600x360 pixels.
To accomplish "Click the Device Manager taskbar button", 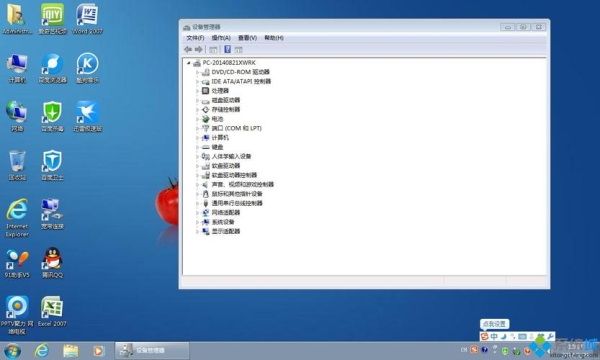I will click(x=152, y=350).
